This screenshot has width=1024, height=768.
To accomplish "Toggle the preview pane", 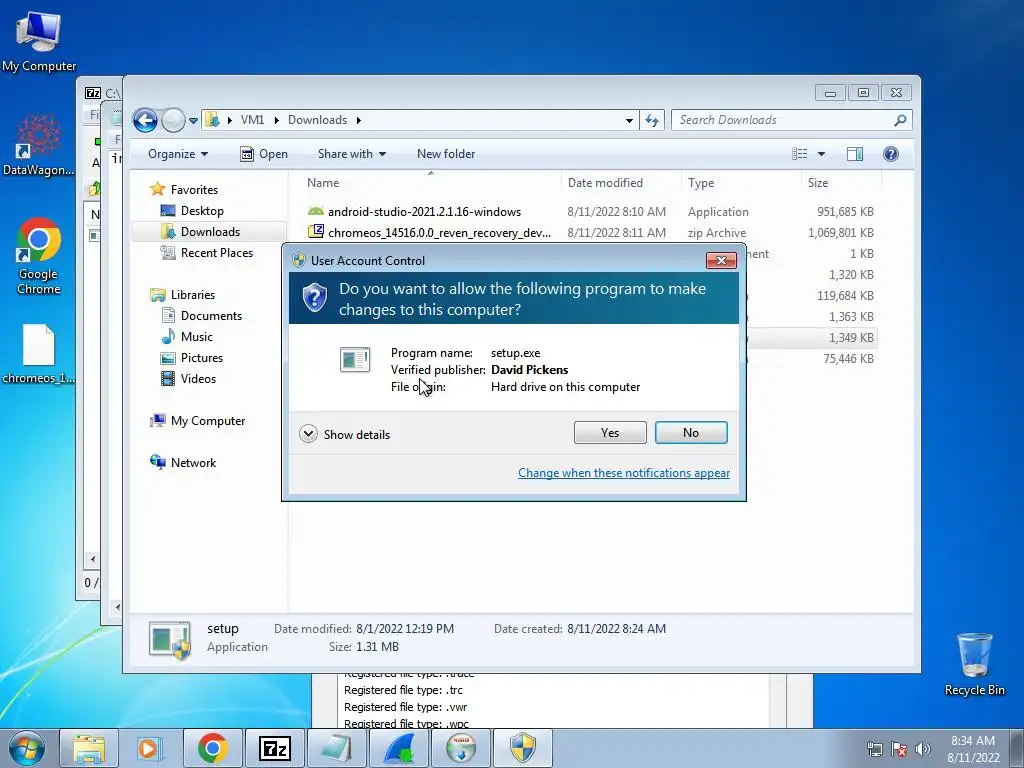I will pos(855,154).
